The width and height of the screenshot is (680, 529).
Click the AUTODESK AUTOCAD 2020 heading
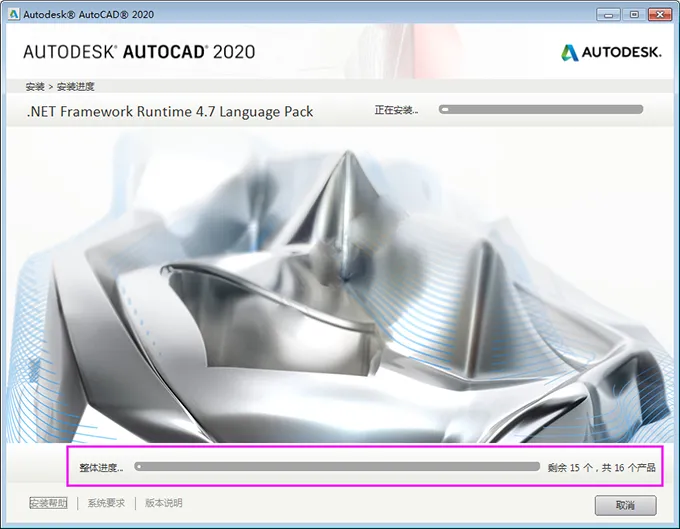pyautogui.click(x=139, y=52)
